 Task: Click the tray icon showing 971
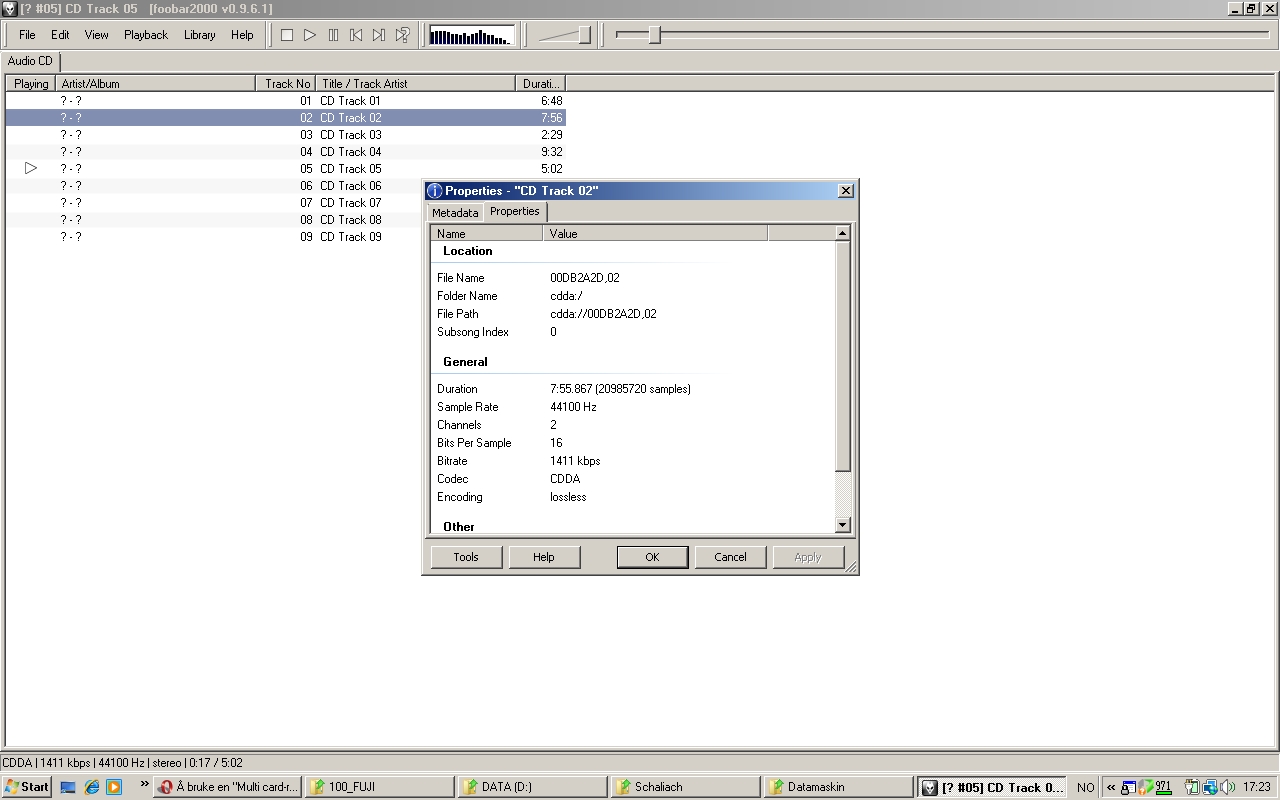click(x=1163, y=787)
